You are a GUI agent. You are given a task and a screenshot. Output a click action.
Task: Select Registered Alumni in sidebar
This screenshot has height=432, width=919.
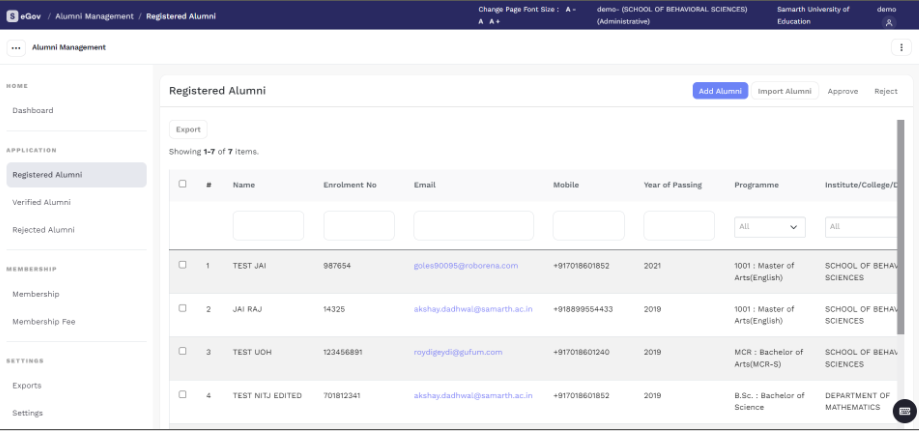76,175
